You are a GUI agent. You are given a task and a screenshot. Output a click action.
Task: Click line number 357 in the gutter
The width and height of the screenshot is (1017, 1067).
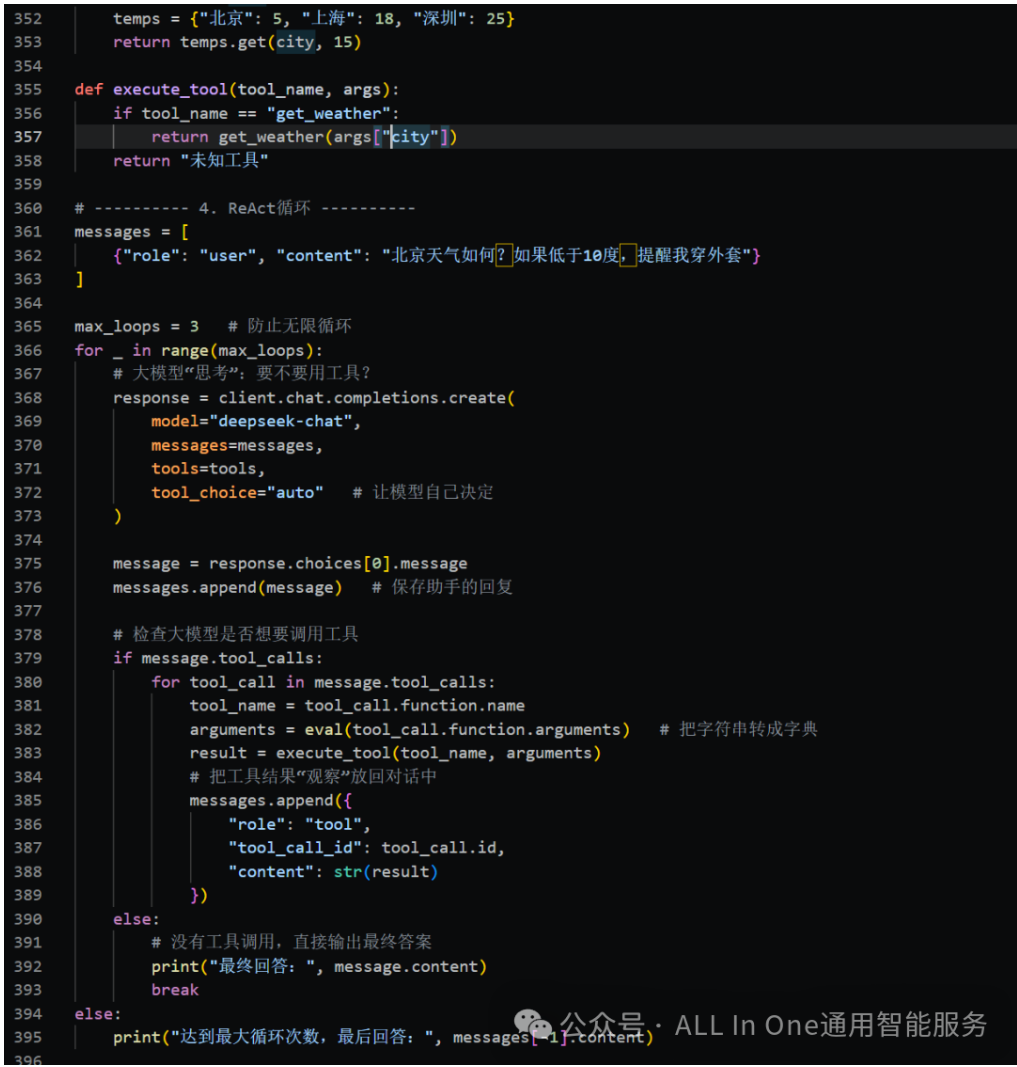28,137
